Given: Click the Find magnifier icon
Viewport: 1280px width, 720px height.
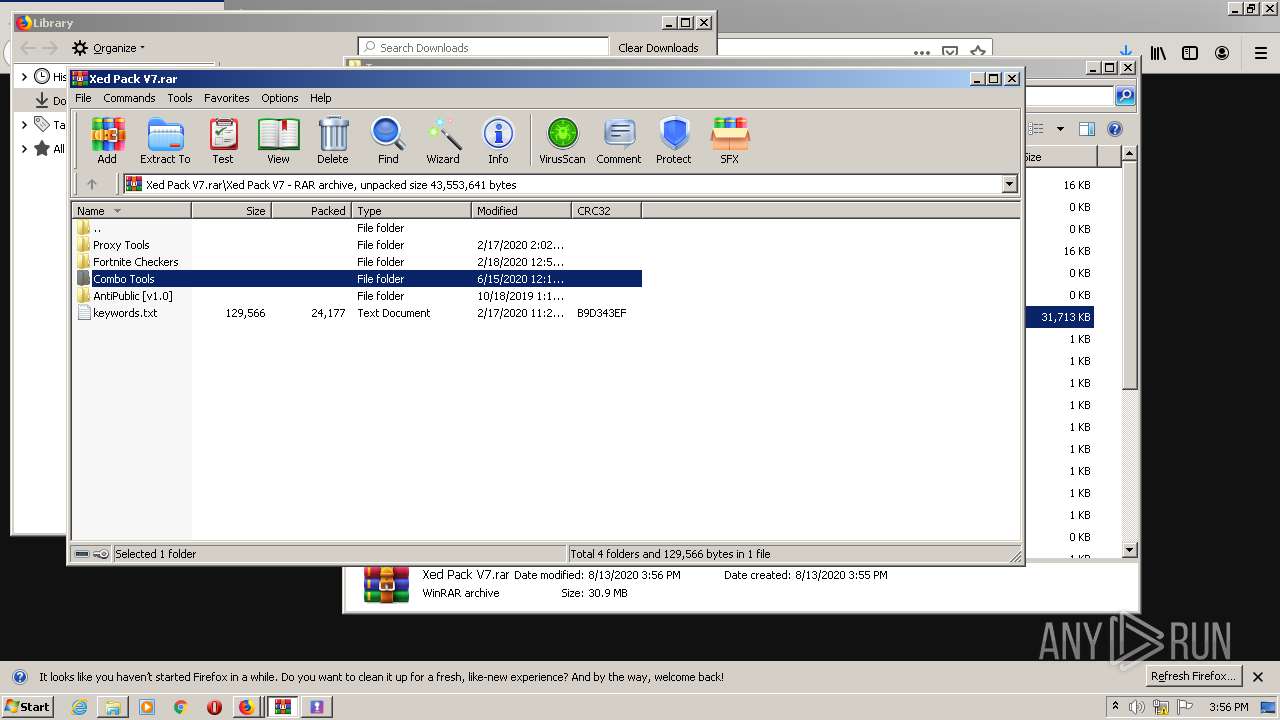Looking at the screenshot, I should pyautogui.click(x=388, y=140).
